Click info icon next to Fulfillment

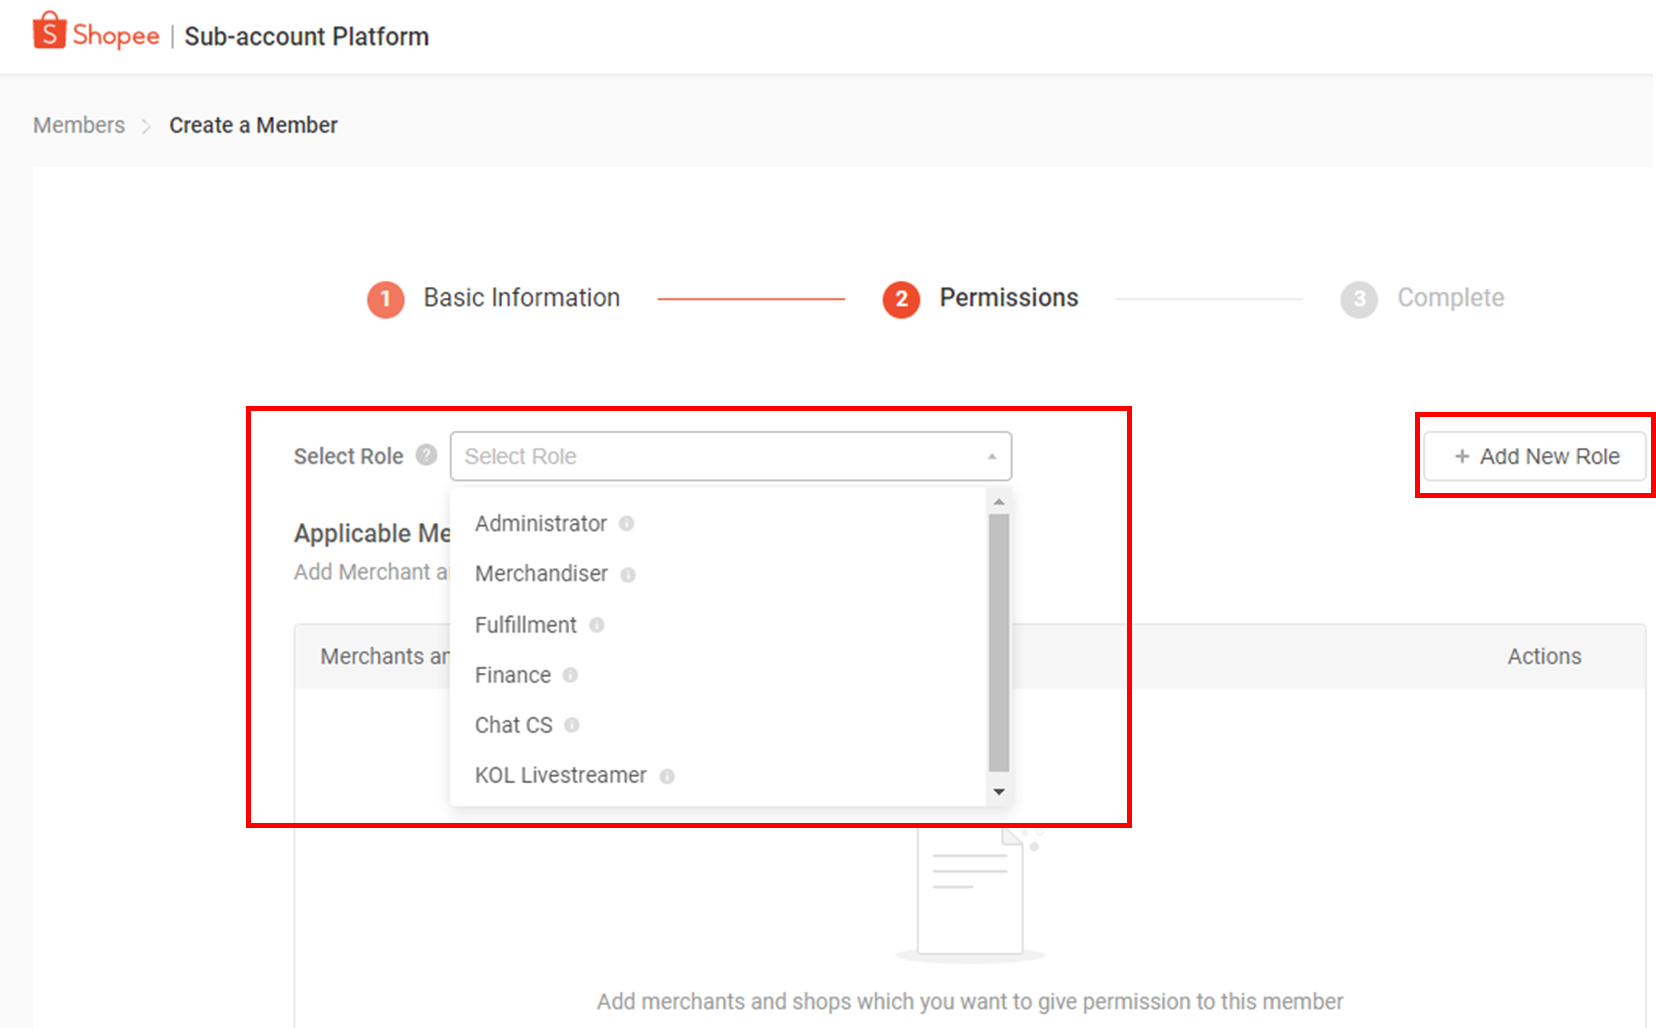coord(597,625)
